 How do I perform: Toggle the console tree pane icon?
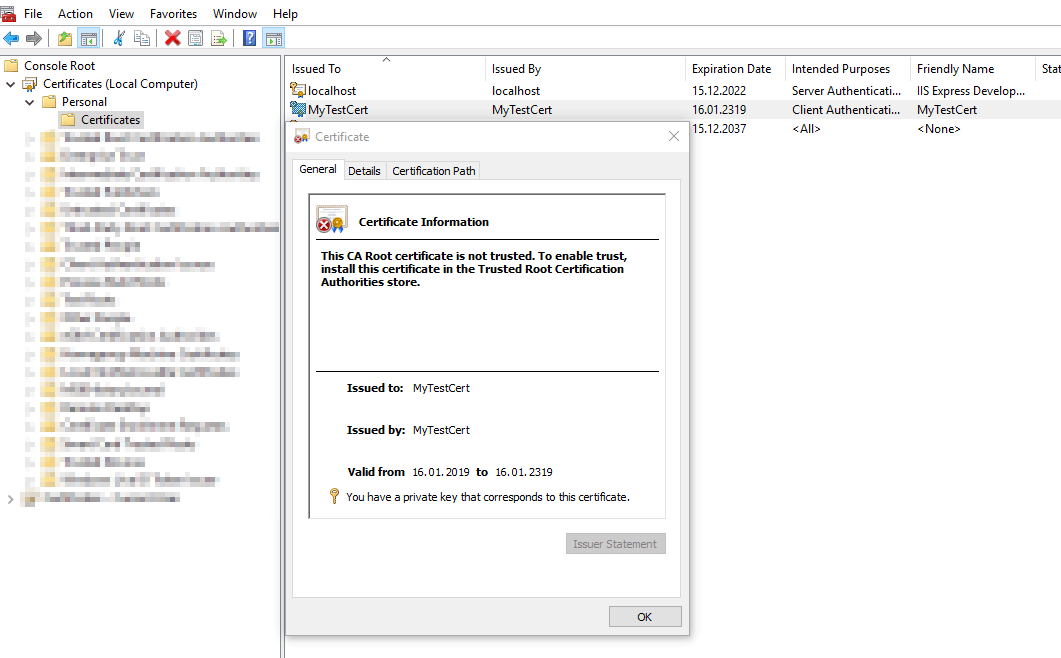87,38
